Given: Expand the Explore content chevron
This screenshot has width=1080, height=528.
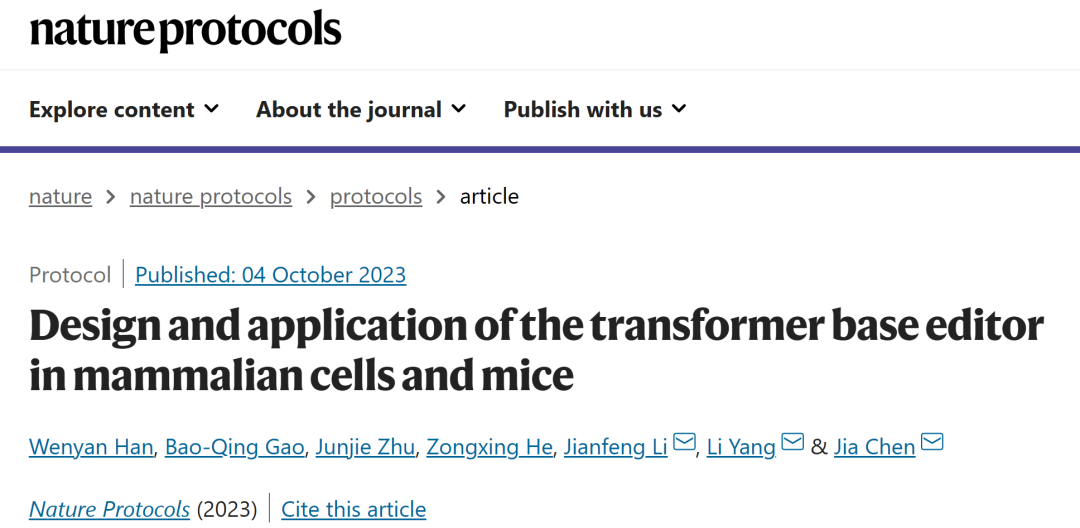Looking at the screenshot, I should (x=212, y=109).
